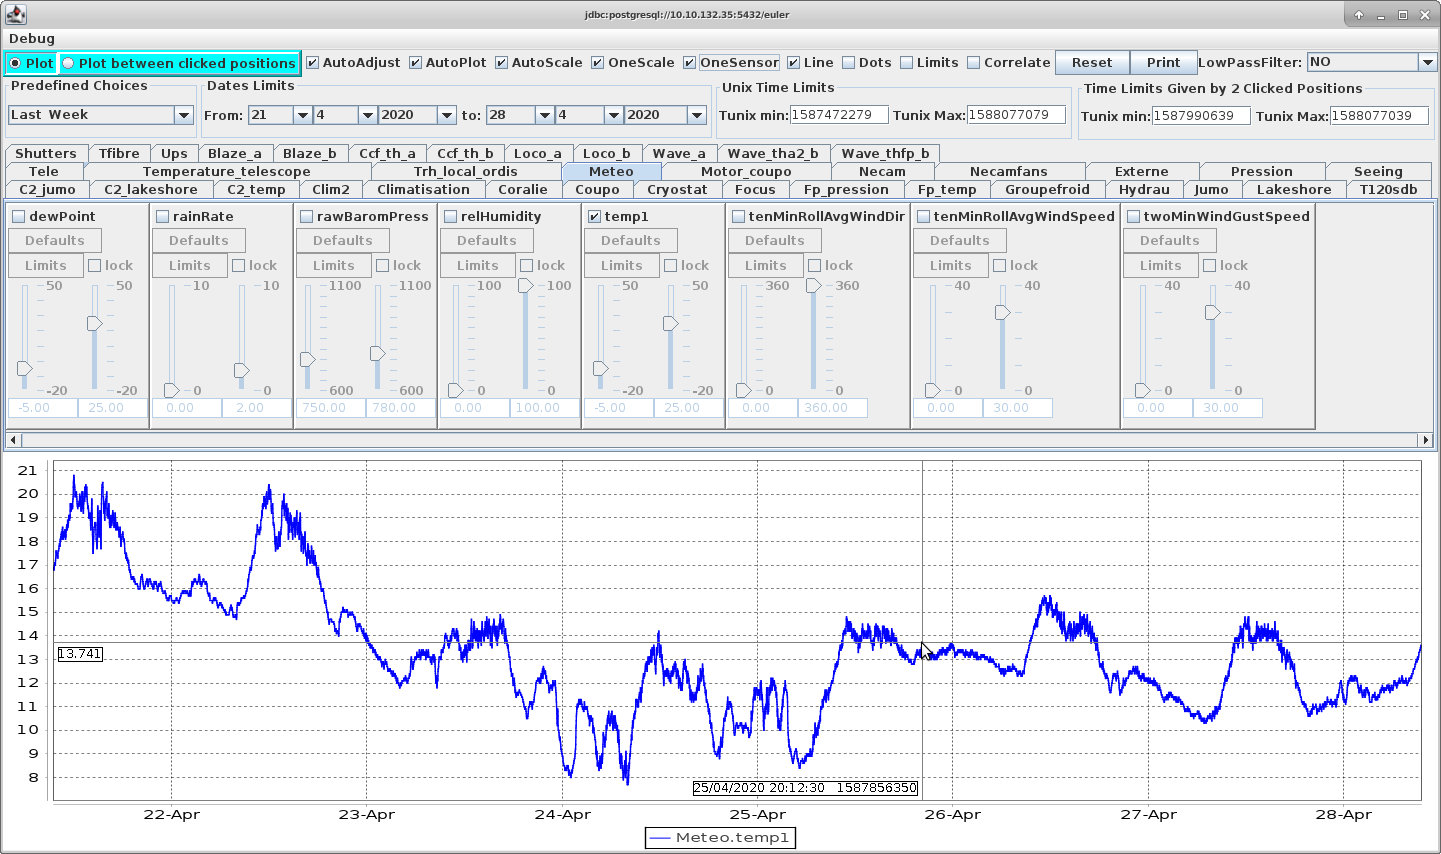Open the From day dropdown showing 21
The height and width of the screenshot is (854, 1441).
[x=302, y=115]
